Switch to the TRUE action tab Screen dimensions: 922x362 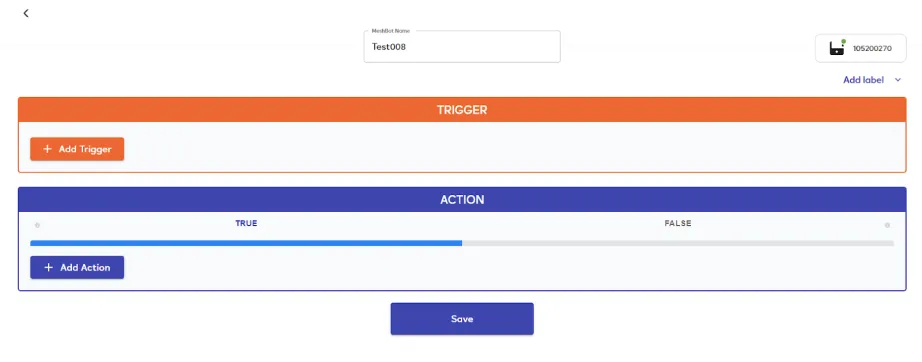coord(246,223)
